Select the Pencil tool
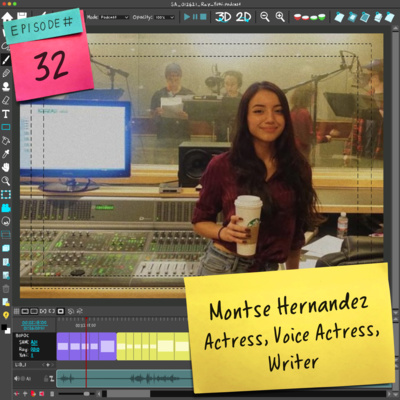Image resolution: width=400 pixels, height=400 pixels. pyautogui.click(x=6, y=74)
